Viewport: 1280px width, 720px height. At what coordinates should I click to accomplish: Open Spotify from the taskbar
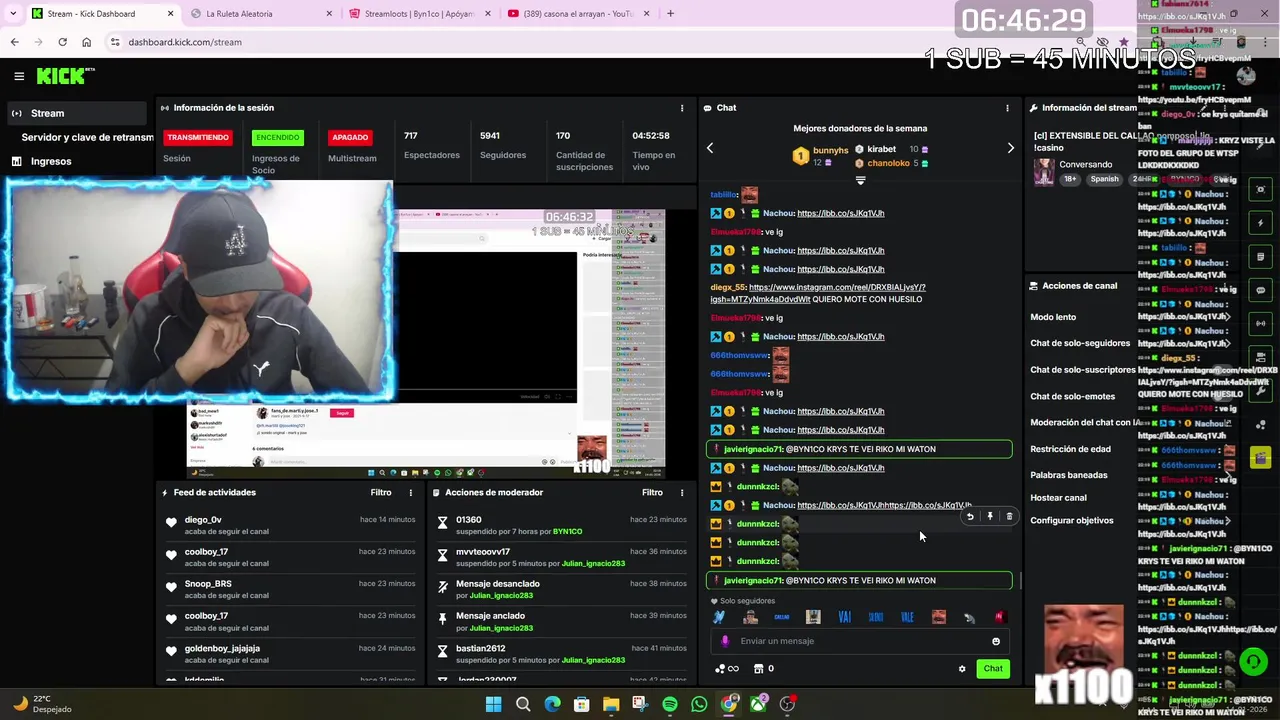pos(670,704)
